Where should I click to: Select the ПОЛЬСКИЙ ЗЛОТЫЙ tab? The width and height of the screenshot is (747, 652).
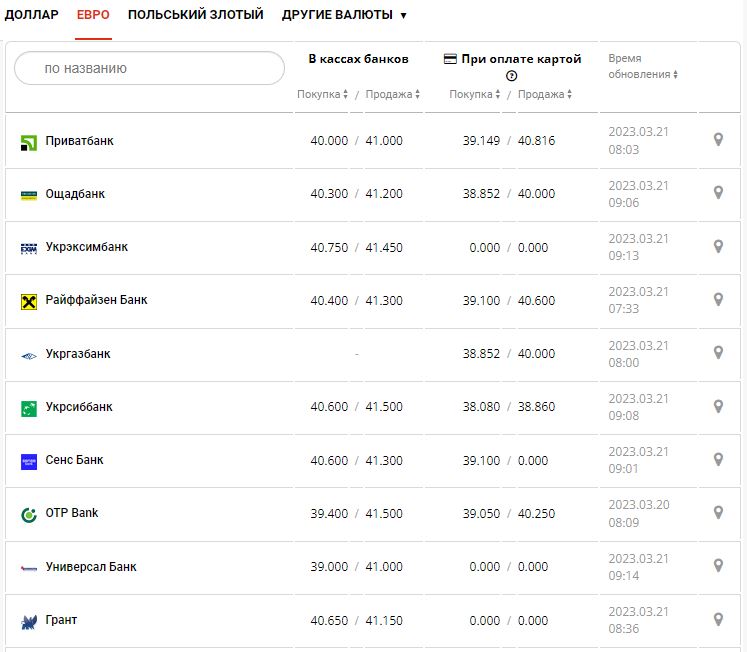click(x=195, y=15)
